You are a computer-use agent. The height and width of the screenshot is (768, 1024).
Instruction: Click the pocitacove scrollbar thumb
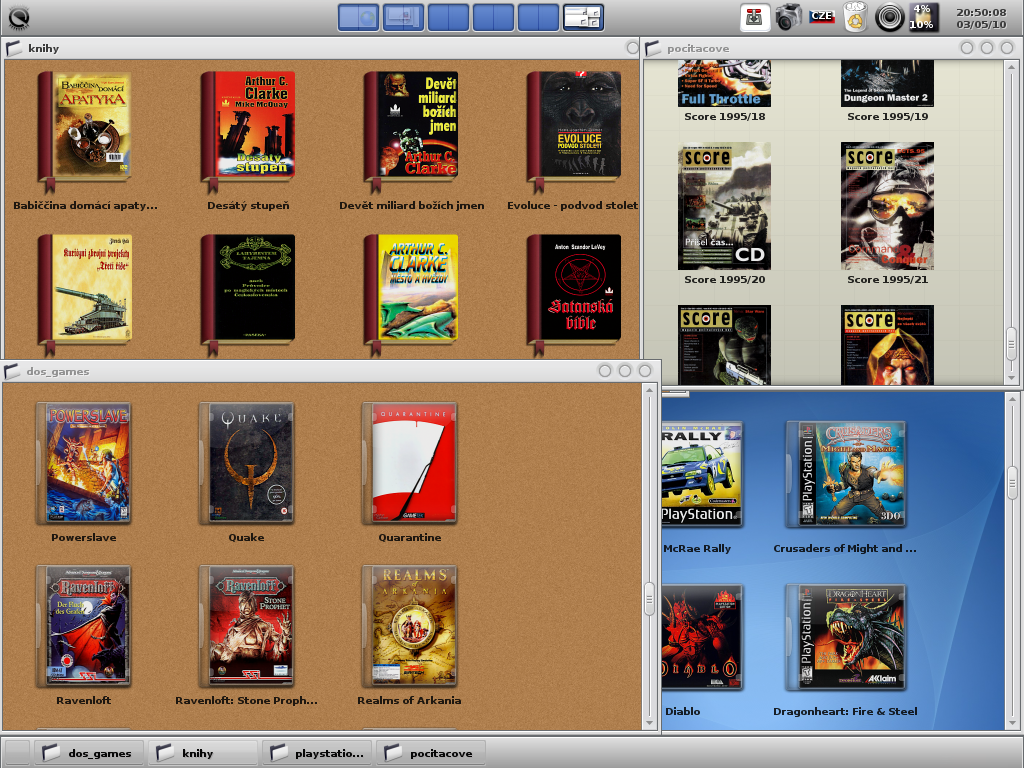tap(1012, 345)
